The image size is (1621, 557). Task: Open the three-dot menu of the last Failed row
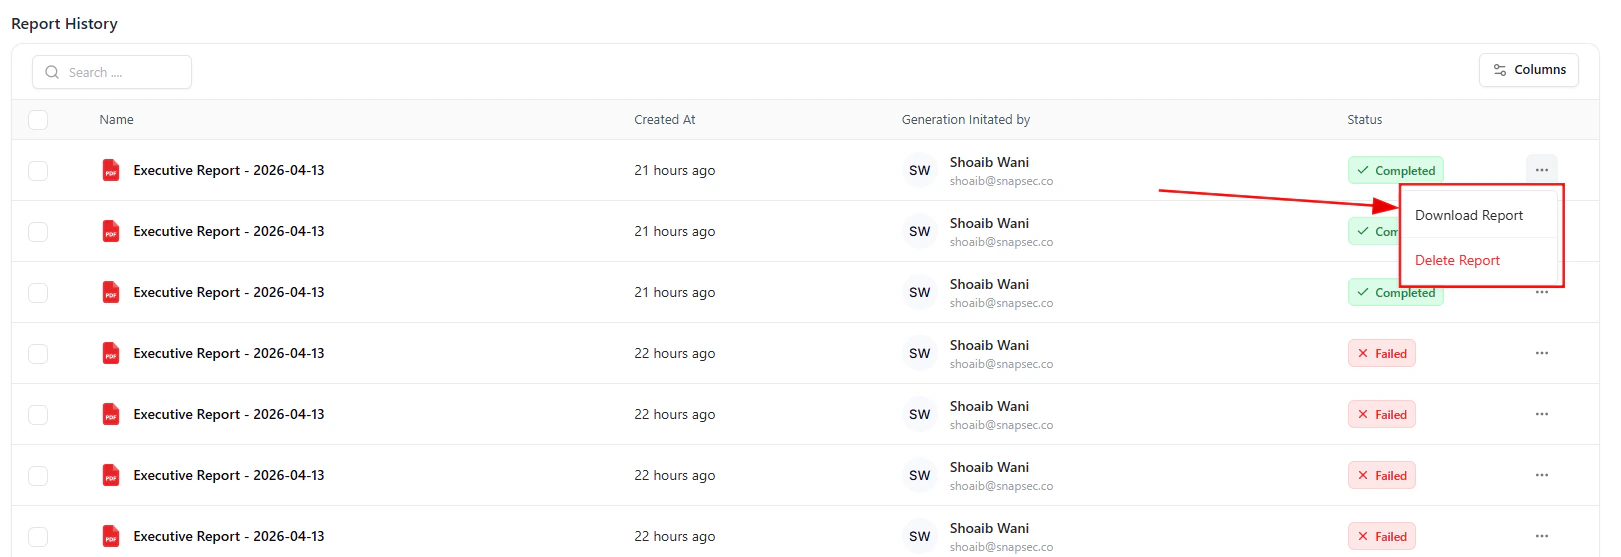(1541, 536)
